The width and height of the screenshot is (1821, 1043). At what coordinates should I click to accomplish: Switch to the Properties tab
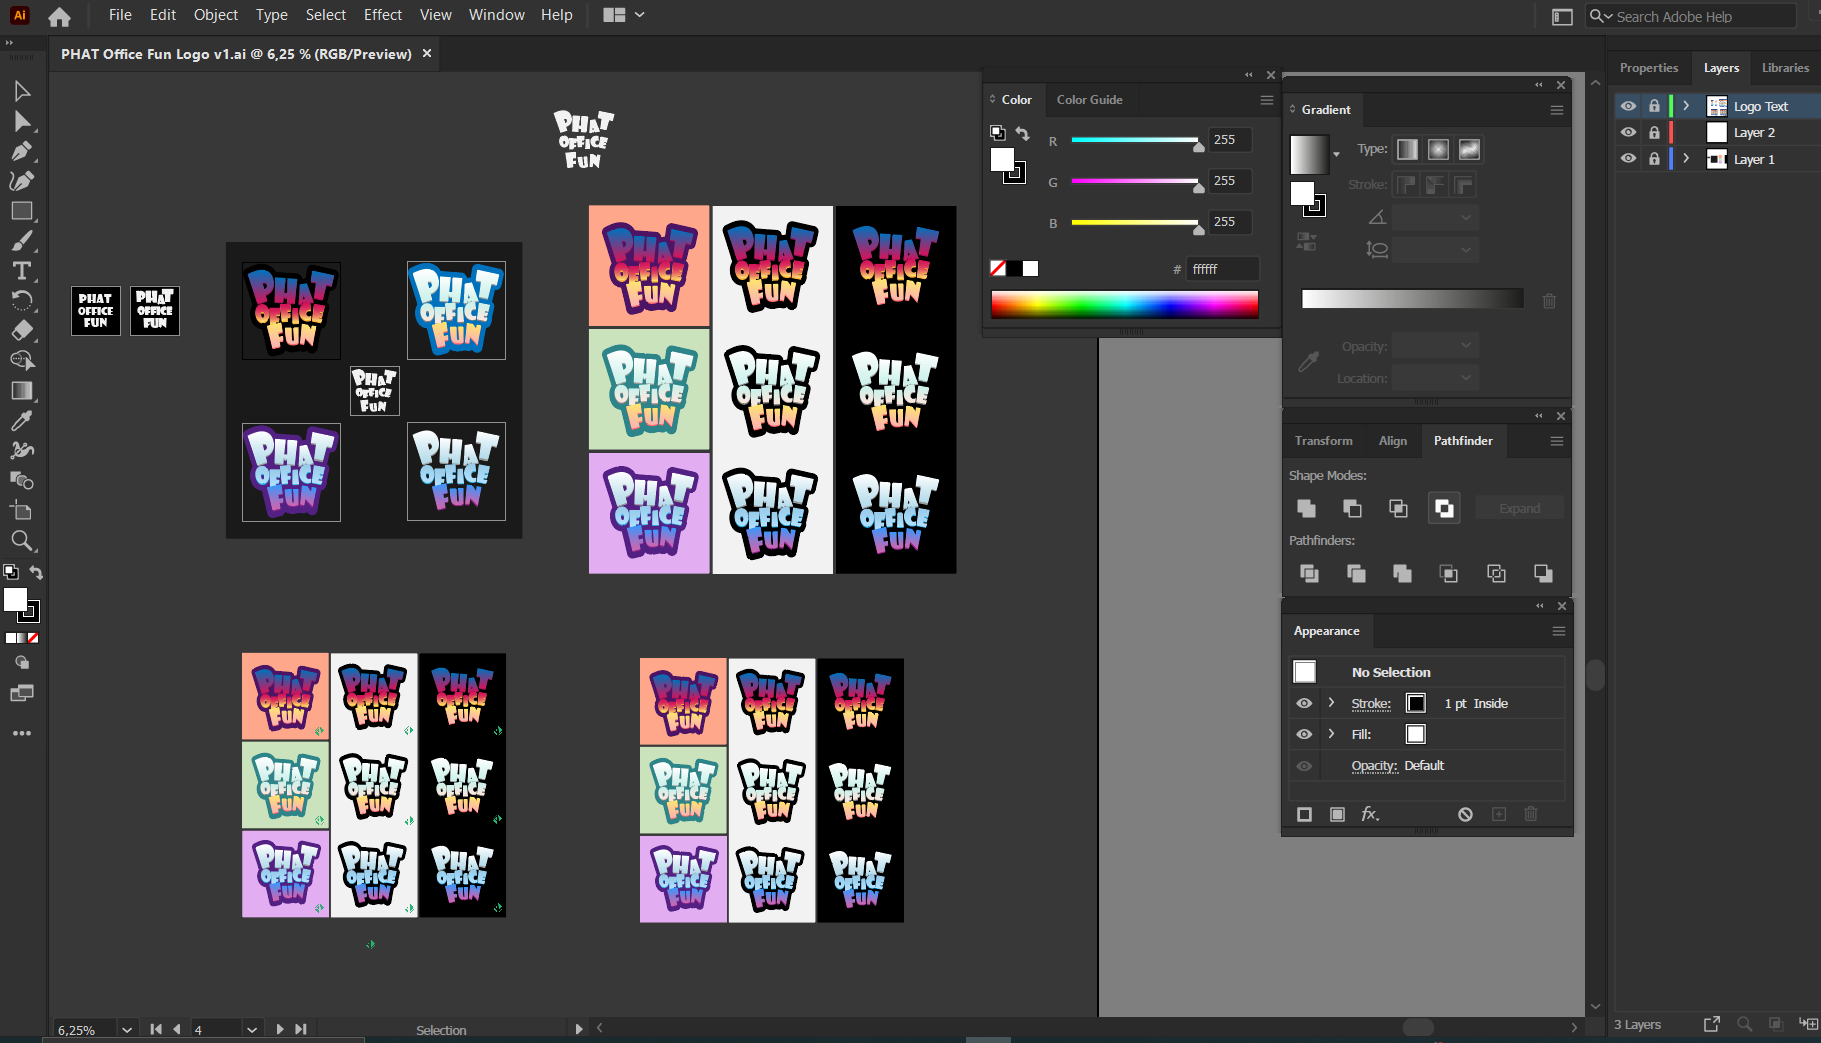pos(1649,68)
